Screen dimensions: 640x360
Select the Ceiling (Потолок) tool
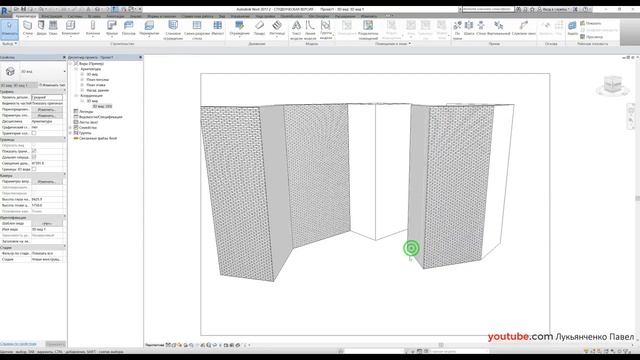tap(129, 28)
